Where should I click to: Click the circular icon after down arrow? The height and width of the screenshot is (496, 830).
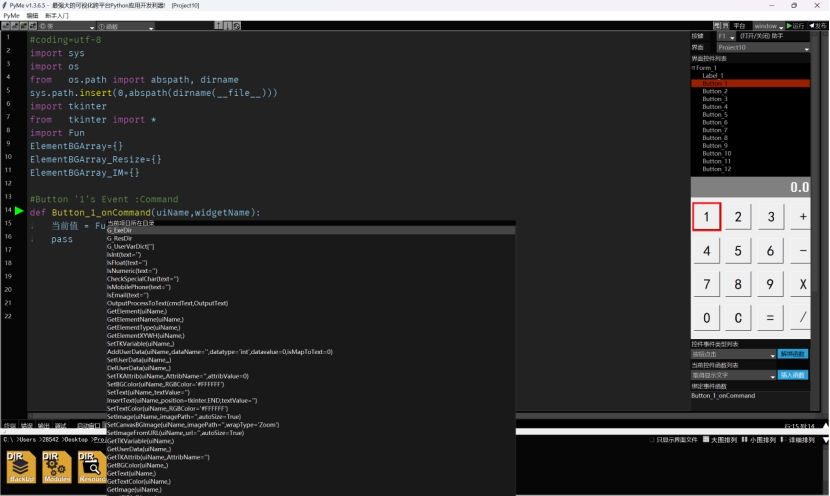[x=237, y=26]
